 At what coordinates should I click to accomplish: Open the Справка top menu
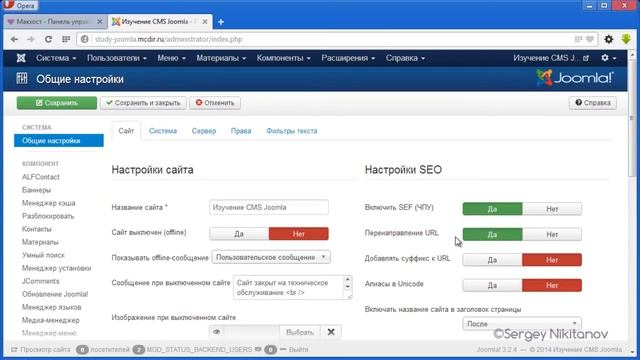click(405, 58)
